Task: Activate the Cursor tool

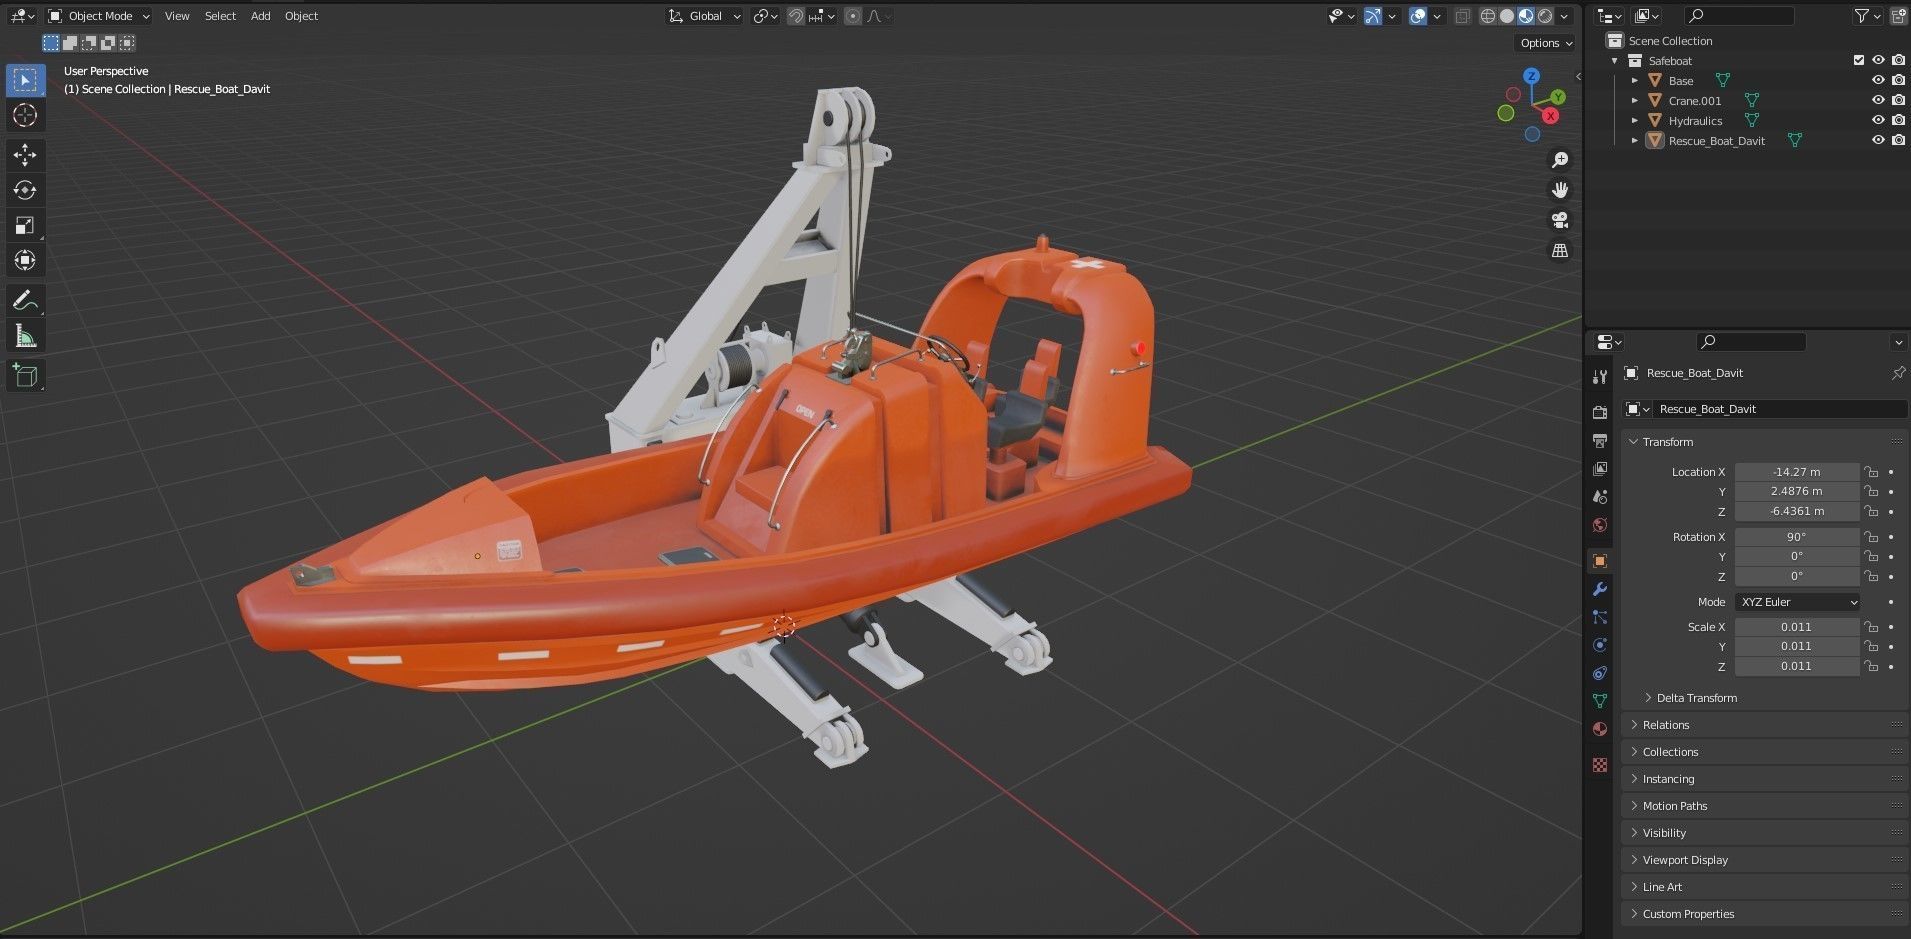Action: point(25,115)
